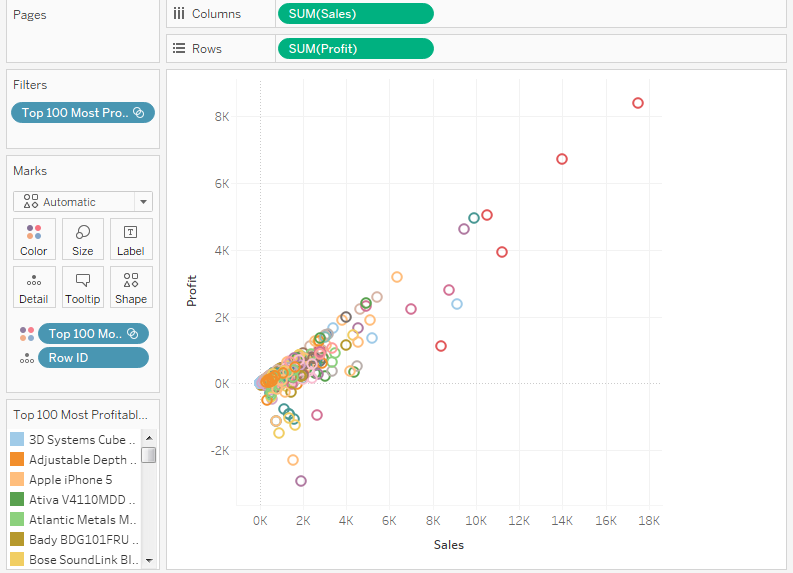The image size is (793, 573).
Task: Open the Label marks card
Action: coord(131,239)
